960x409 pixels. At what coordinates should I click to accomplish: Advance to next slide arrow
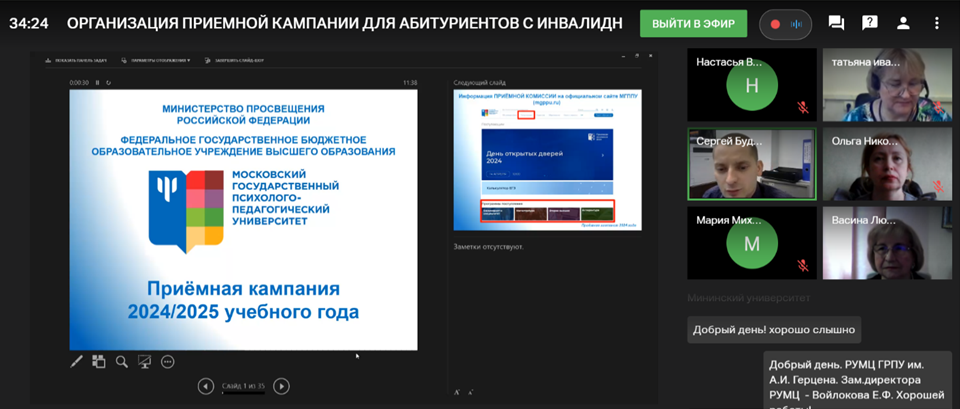click(x=281, y=386)
